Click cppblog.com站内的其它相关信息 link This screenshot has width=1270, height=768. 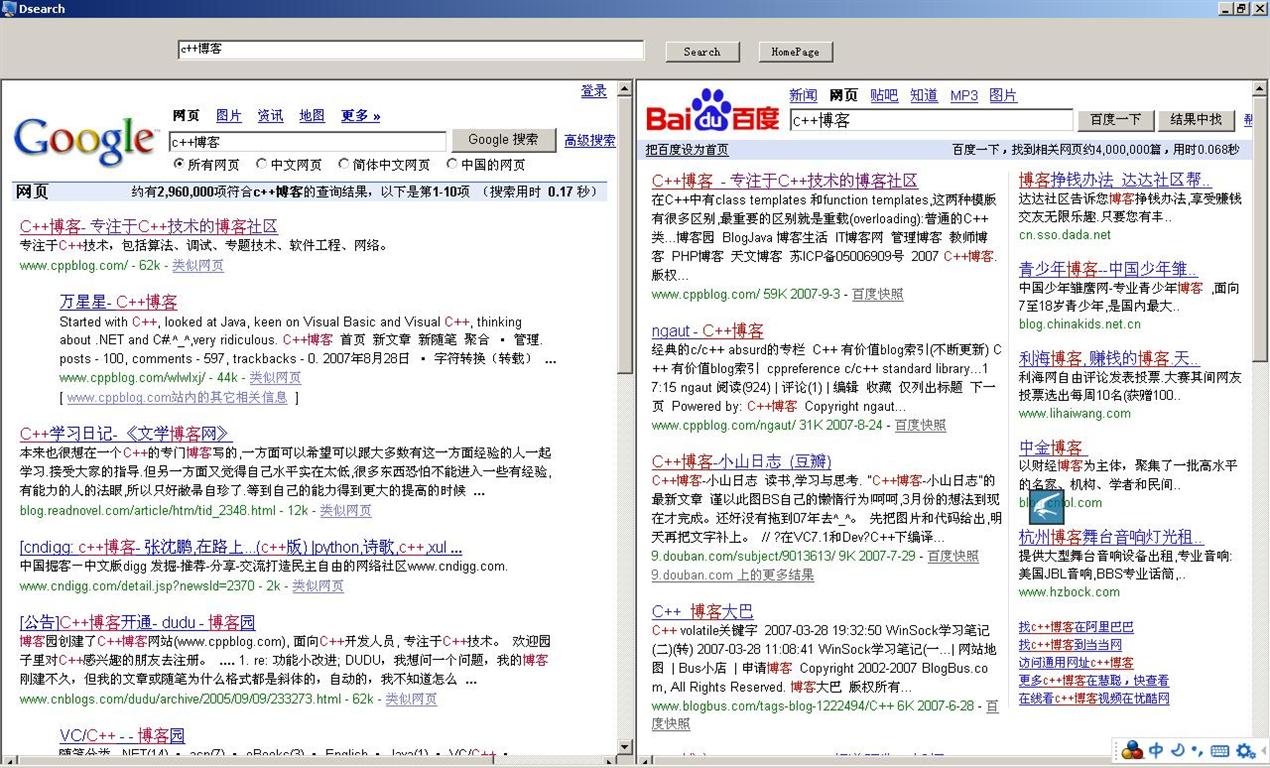coord(177,398)
